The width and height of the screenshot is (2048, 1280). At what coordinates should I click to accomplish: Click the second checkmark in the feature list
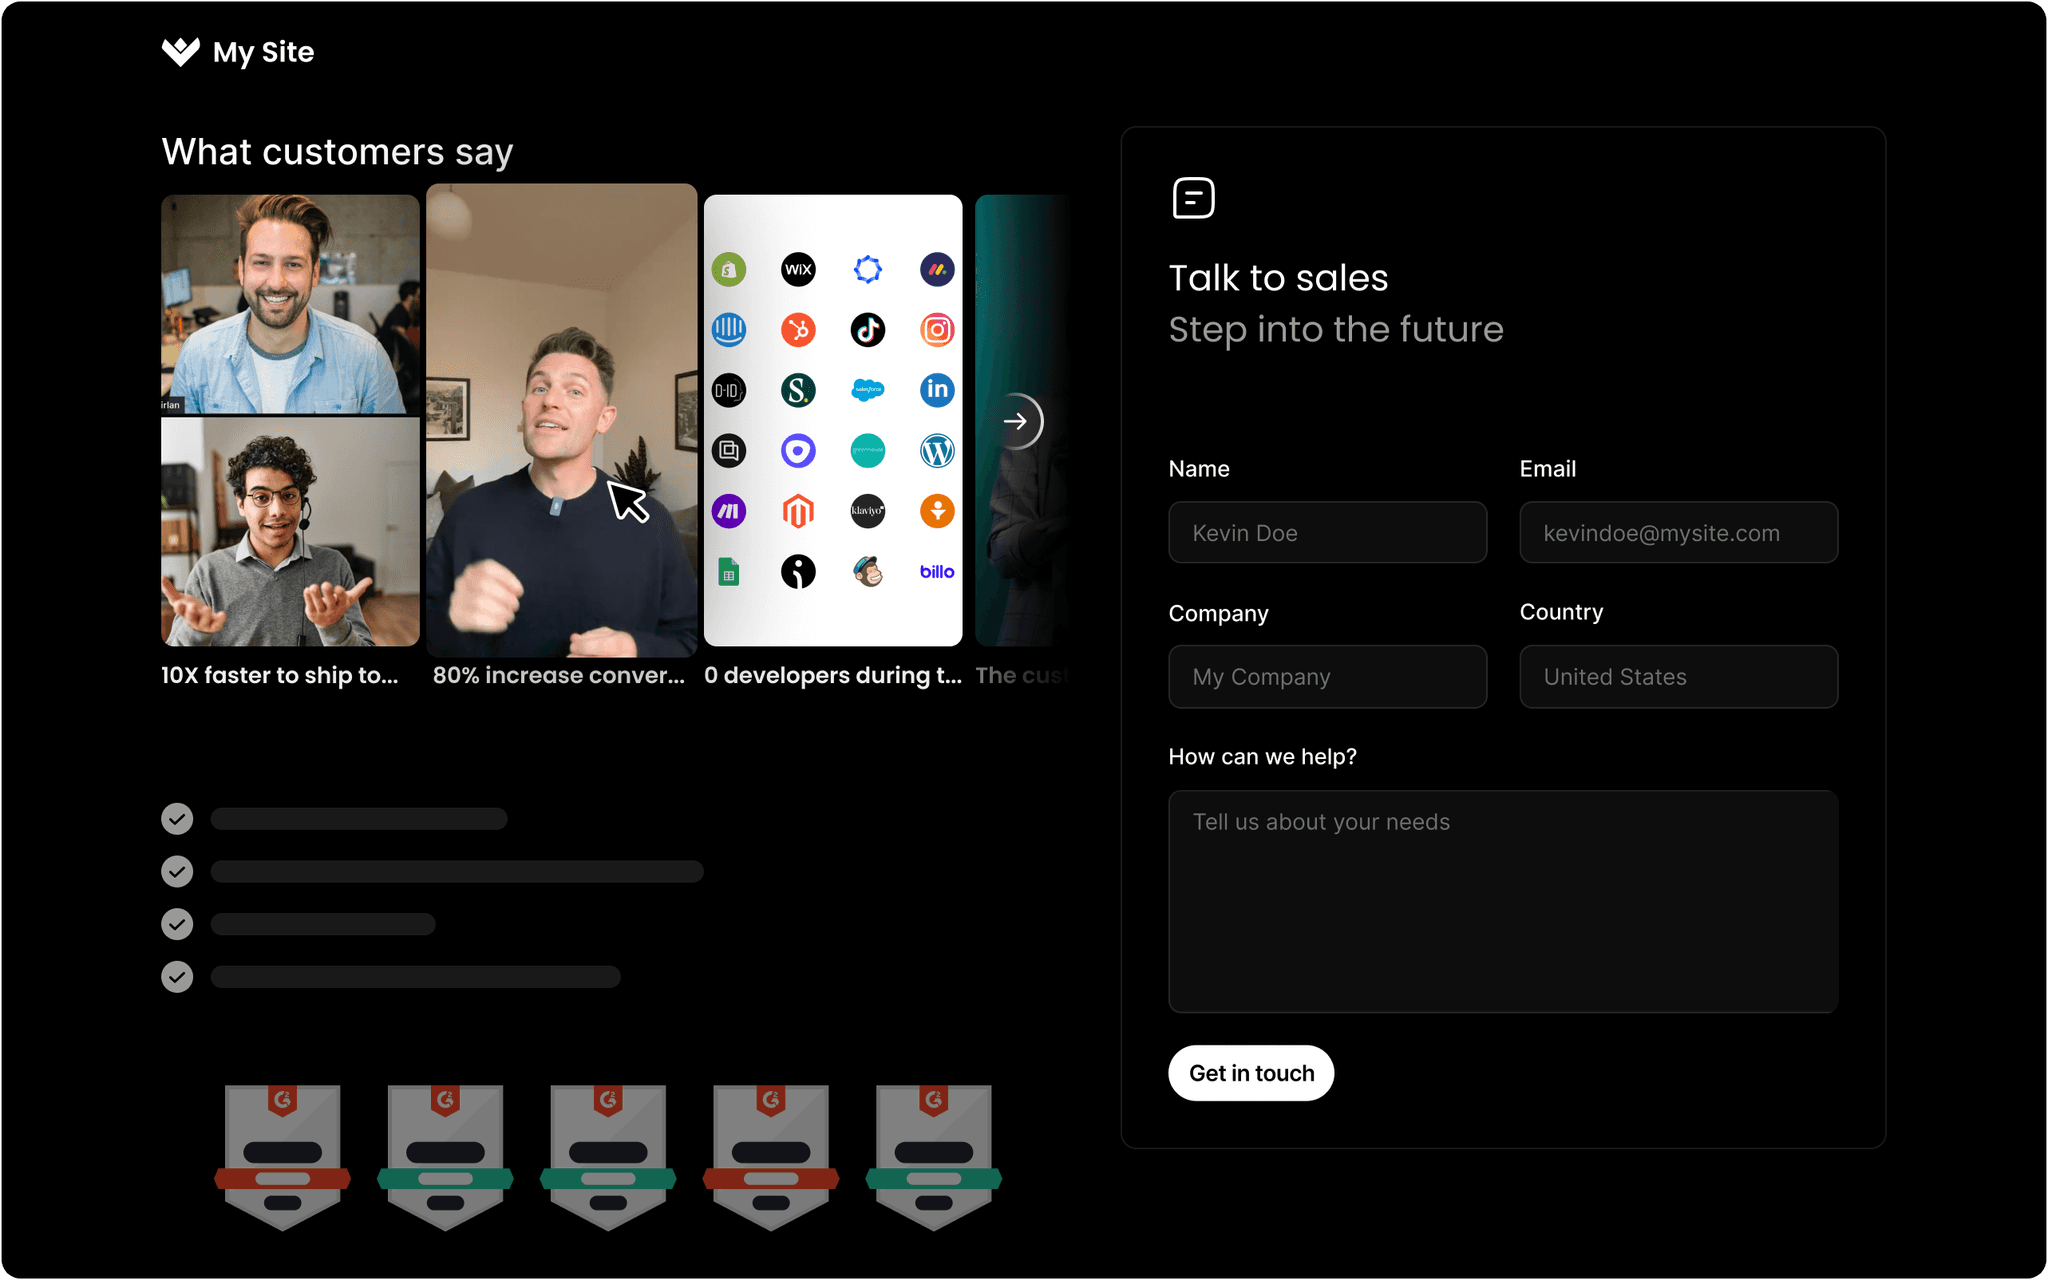point(177,872)
